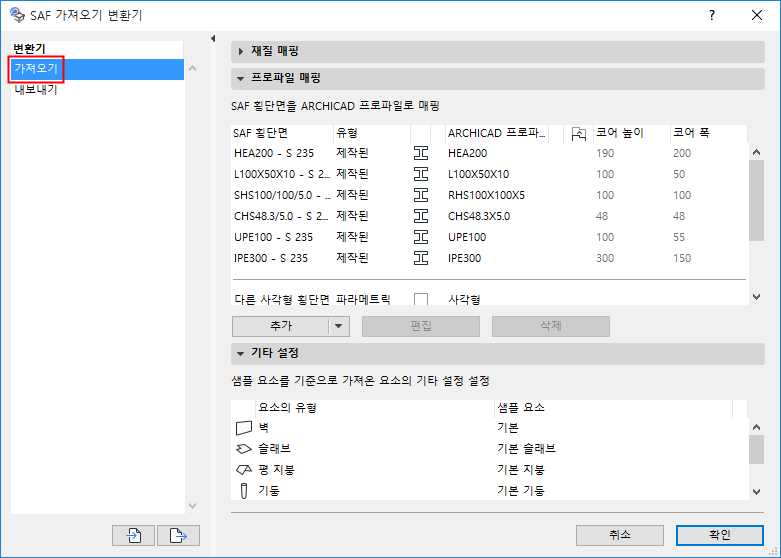The height and width of the screenshot is (558, 781).
Task: Click sample element 기본 기둥
Action: click(x=521, y=491)
